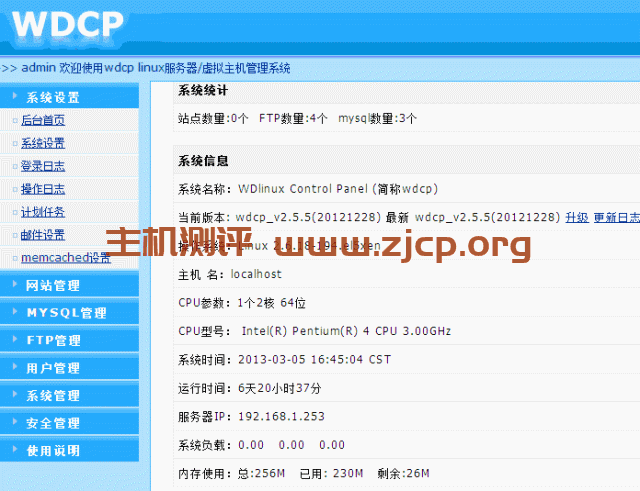Click the arrow icon beside MYSQL管理
This screenshot has height=491, width=640.
(x=15, y=311)
